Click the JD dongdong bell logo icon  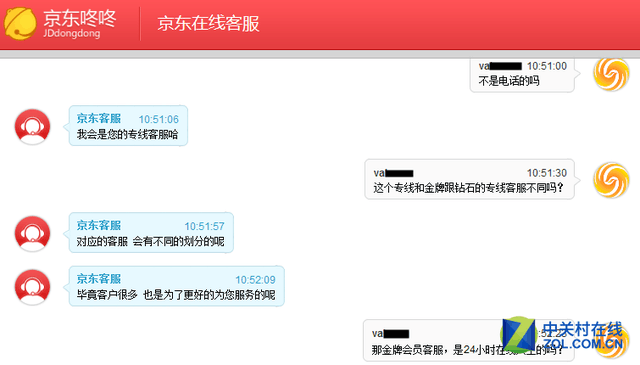click(20, 23)
